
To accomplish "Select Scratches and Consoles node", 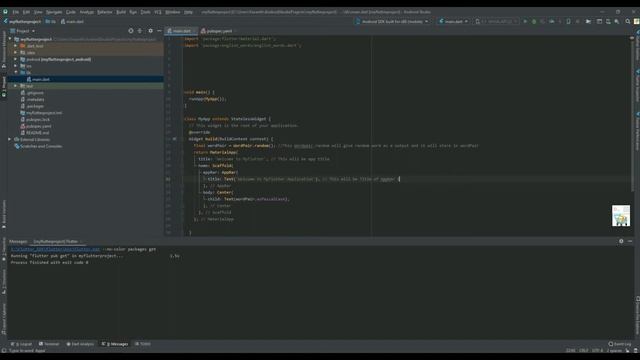I will [x=41, y=146].
